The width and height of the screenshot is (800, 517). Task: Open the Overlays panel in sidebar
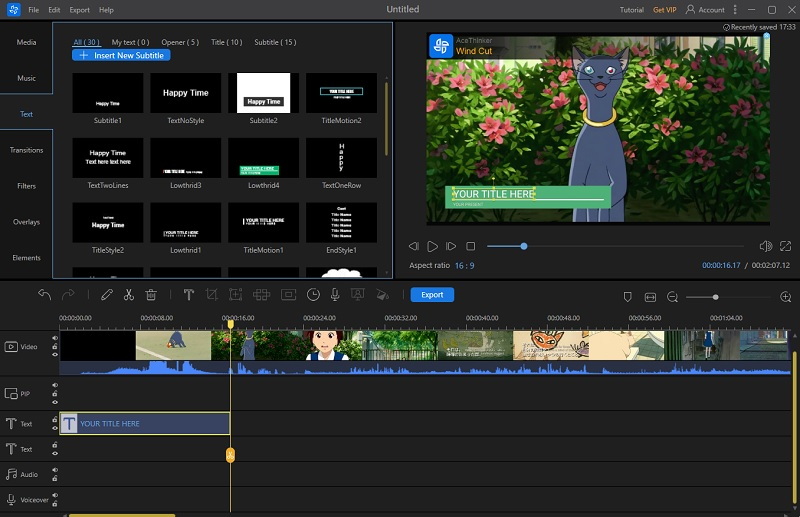pyautogui.click(x=26, y=222)
